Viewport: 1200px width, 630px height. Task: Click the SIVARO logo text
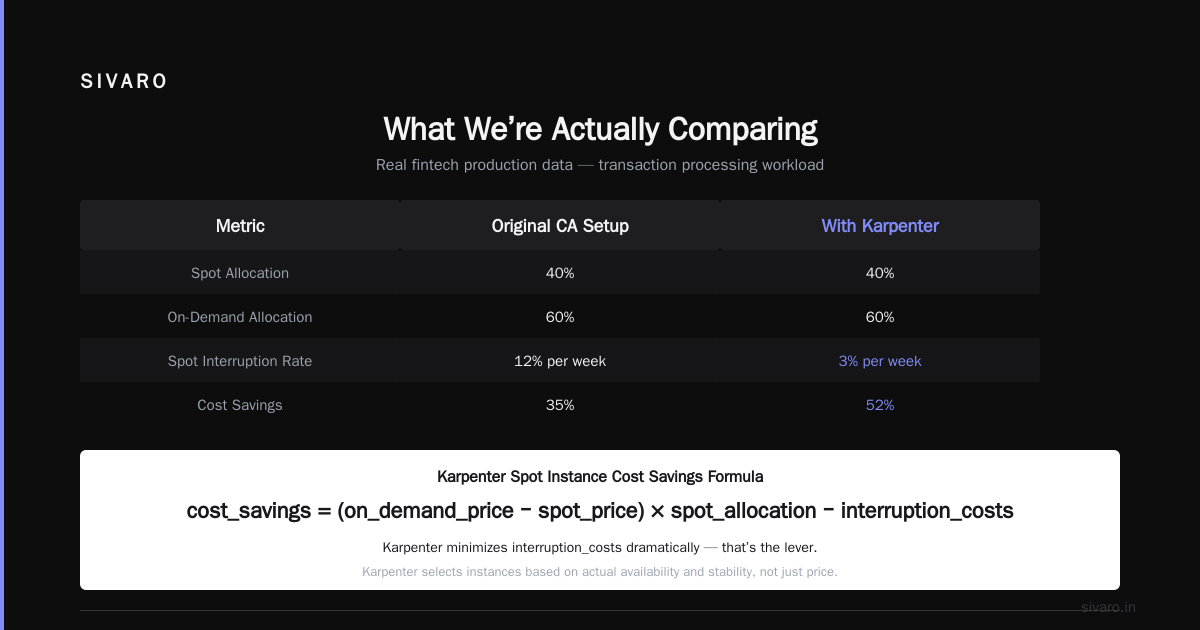pos(124,82)
